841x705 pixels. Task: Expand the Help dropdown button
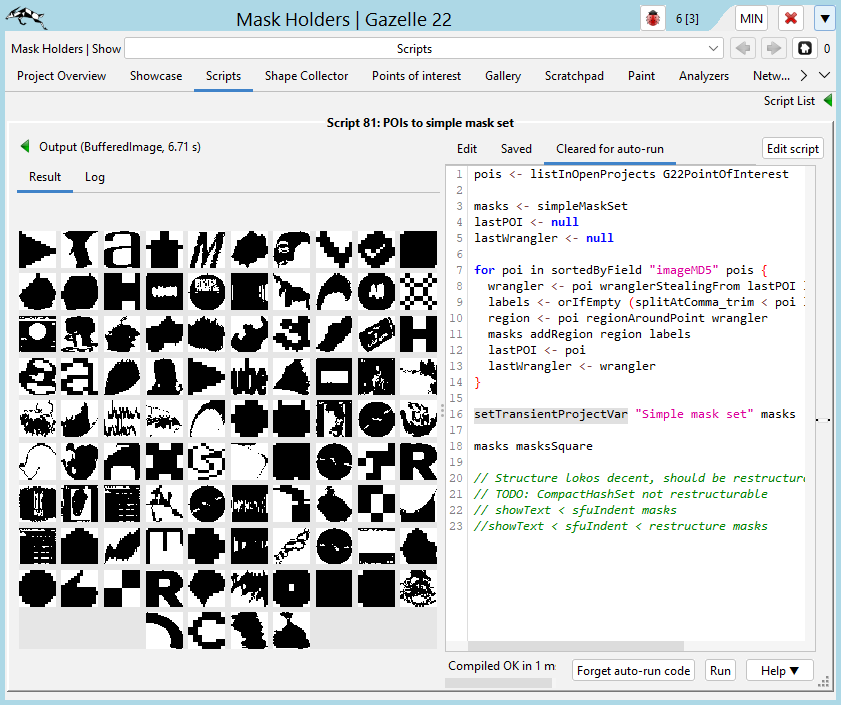pos(780,671)
